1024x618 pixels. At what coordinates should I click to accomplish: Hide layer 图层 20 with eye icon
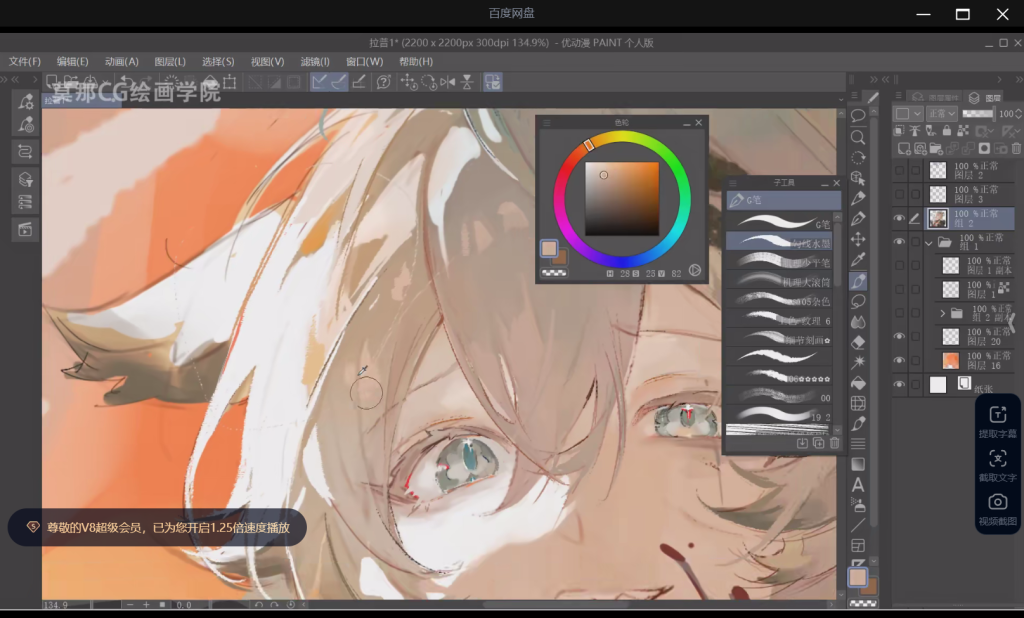pyautogui.click(x=899, y=337)
